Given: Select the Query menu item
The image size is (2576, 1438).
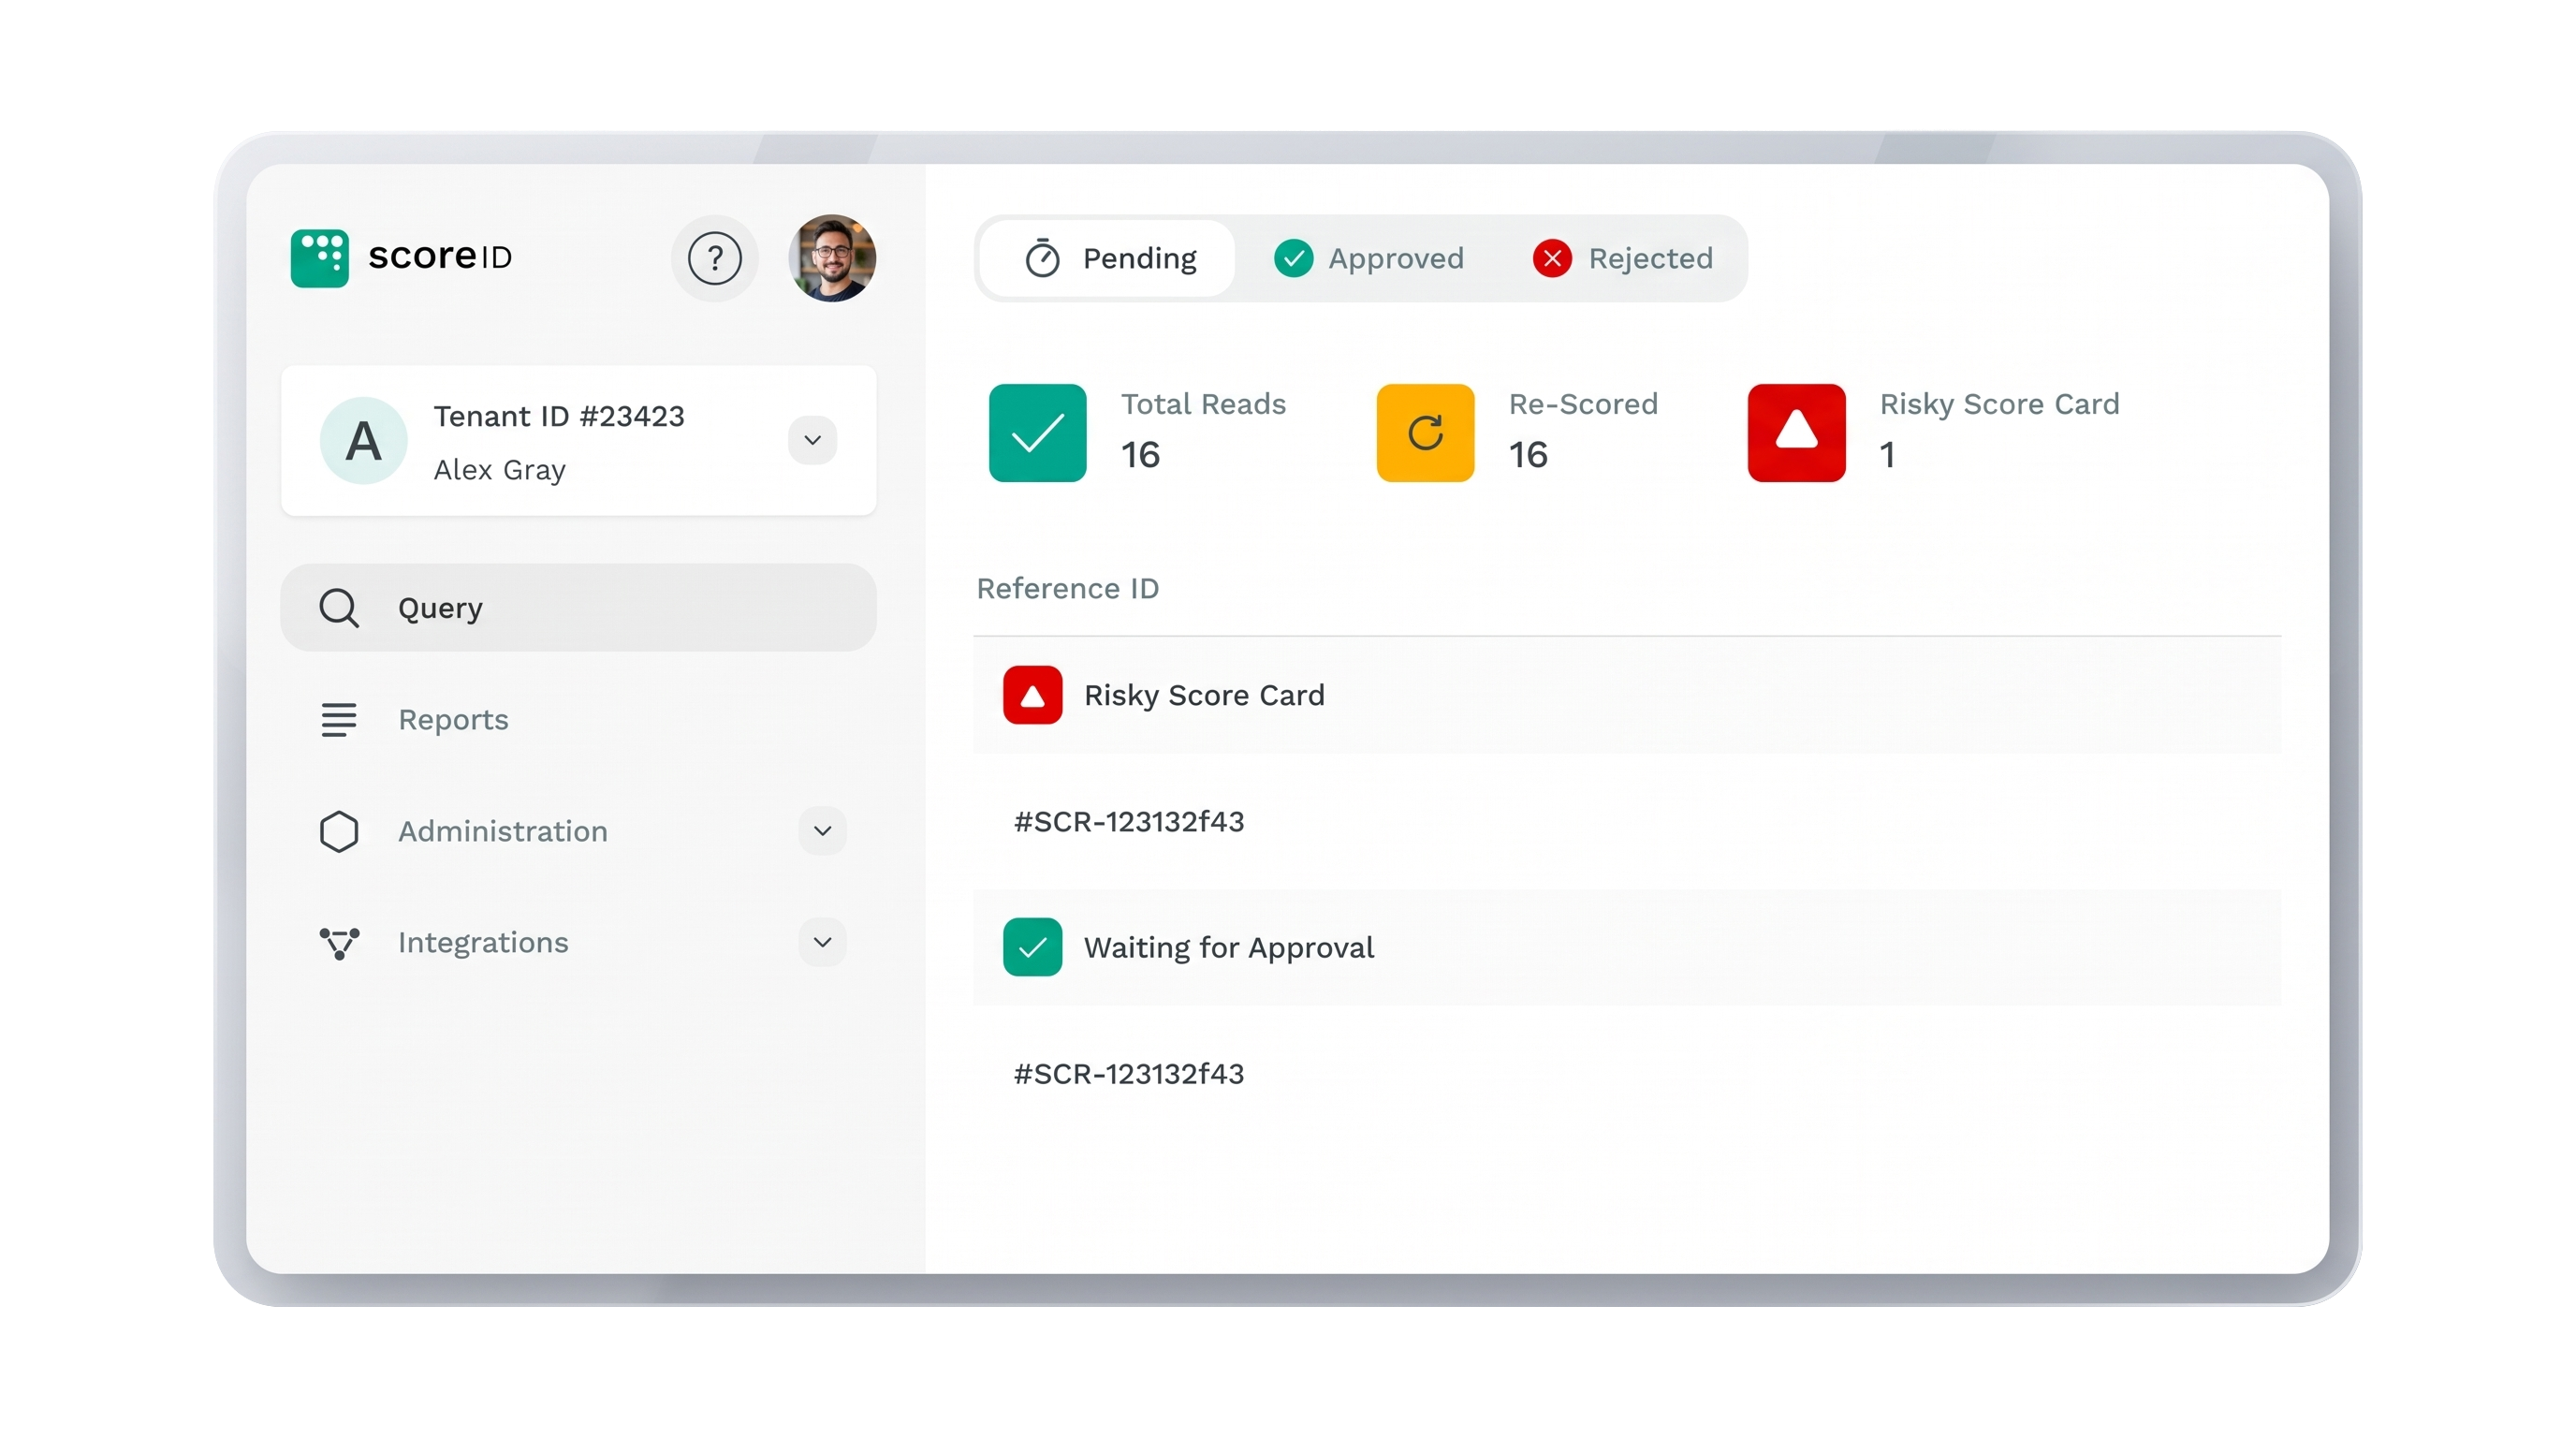Looking at the screenshot, I should pos(579,608).
